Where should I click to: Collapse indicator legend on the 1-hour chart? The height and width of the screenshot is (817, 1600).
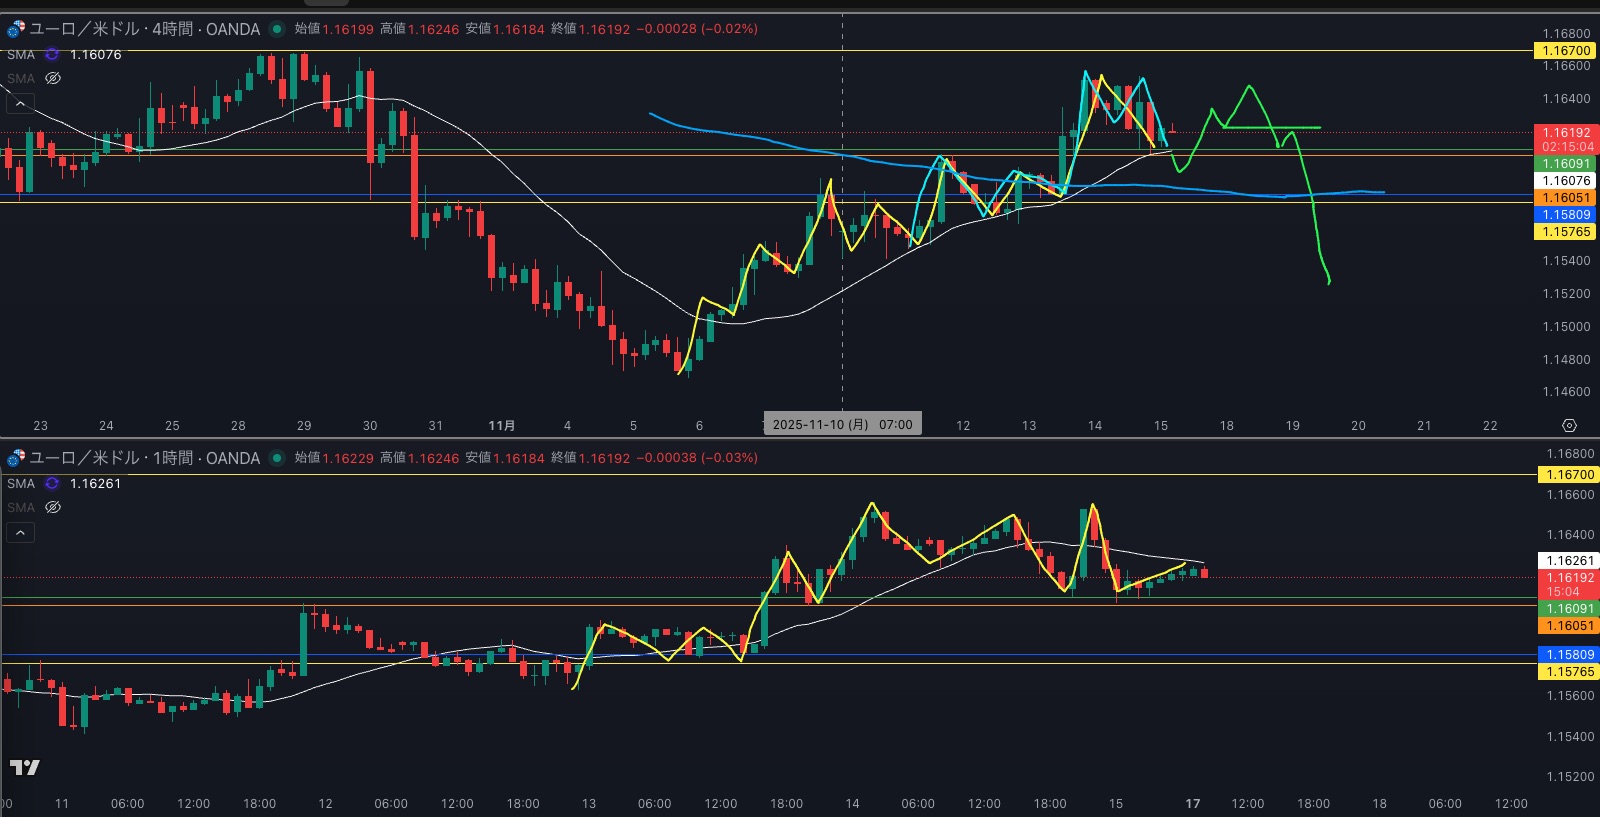[x=20, y=533]
